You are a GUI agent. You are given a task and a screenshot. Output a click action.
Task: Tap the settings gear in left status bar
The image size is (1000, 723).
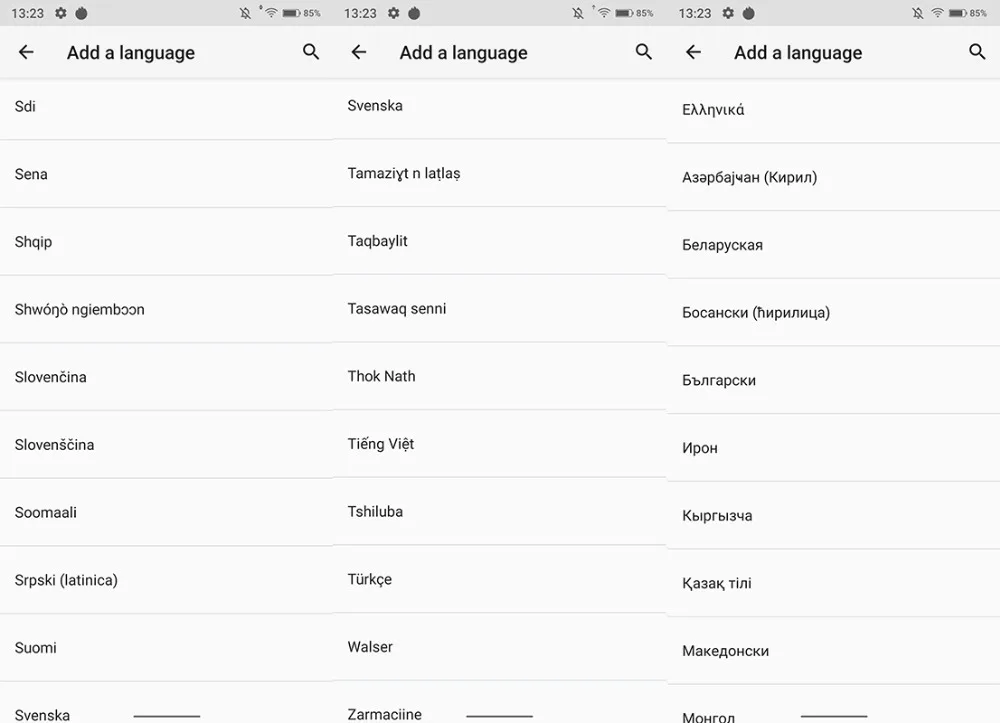[x=61, y=13]
